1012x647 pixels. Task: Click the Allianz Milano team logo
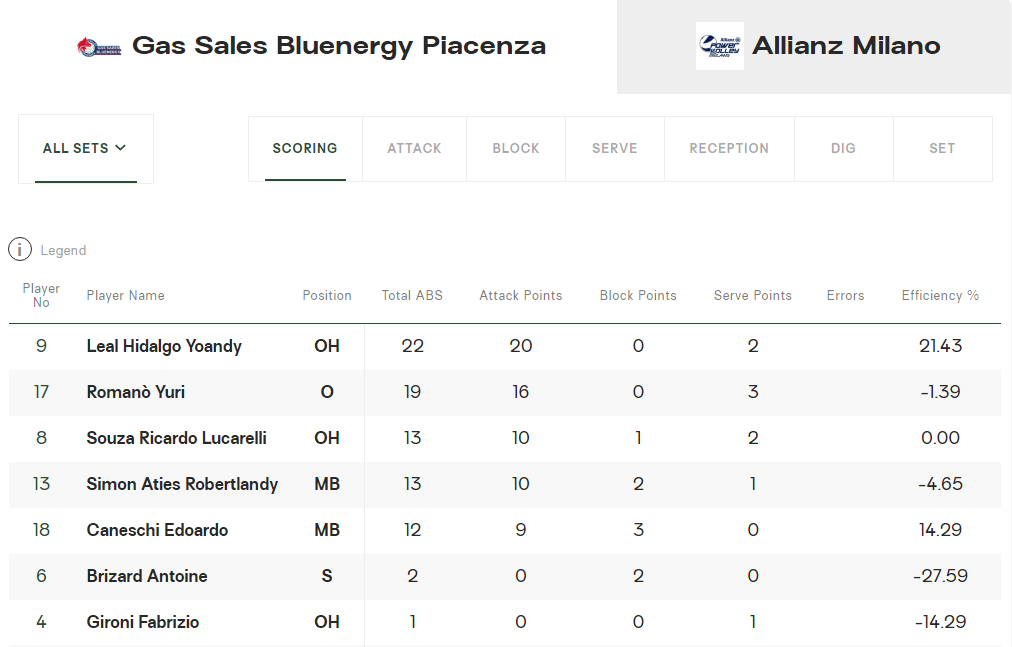tap(719, 46)
